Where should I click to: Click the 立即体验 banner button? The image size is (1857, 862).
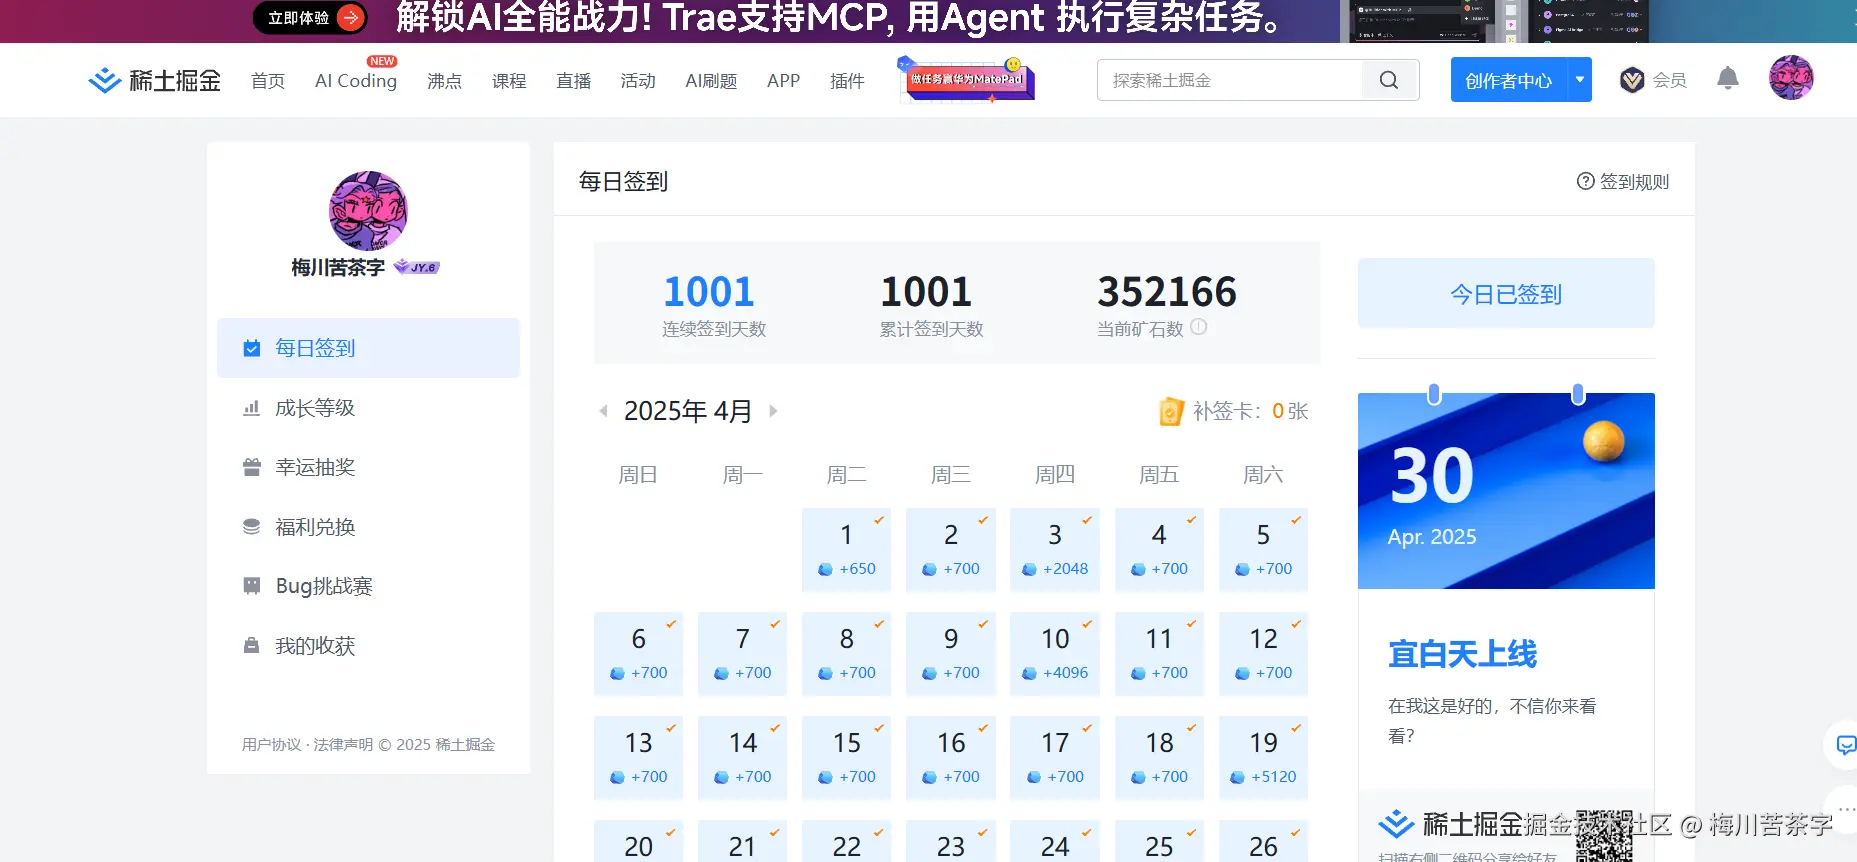pyautogui.click(x=310, y=18)
